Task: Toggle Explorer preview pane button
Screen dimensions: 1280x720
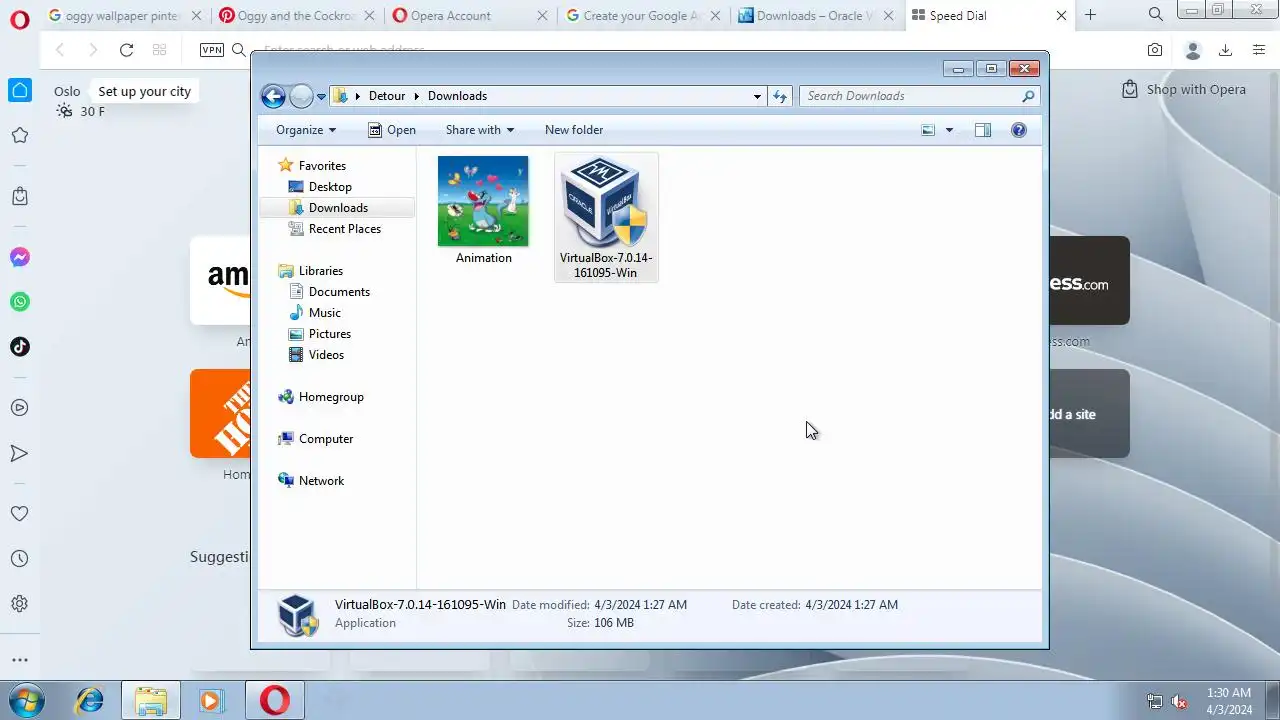Action: tap(983, 130)
